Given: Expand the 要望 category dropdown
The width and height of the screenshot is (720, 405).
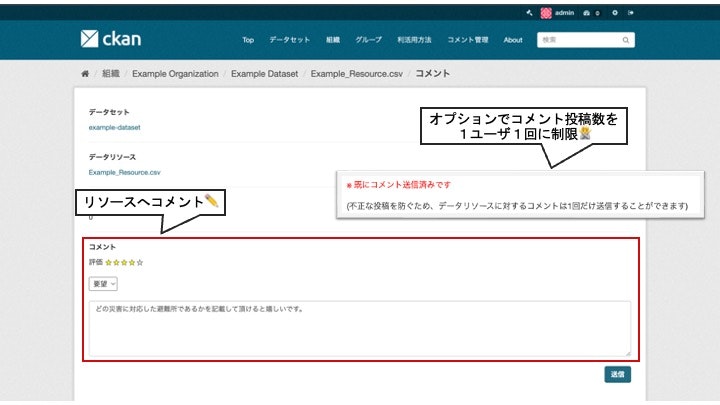Looking at the screenshot, I should [103, 284].
